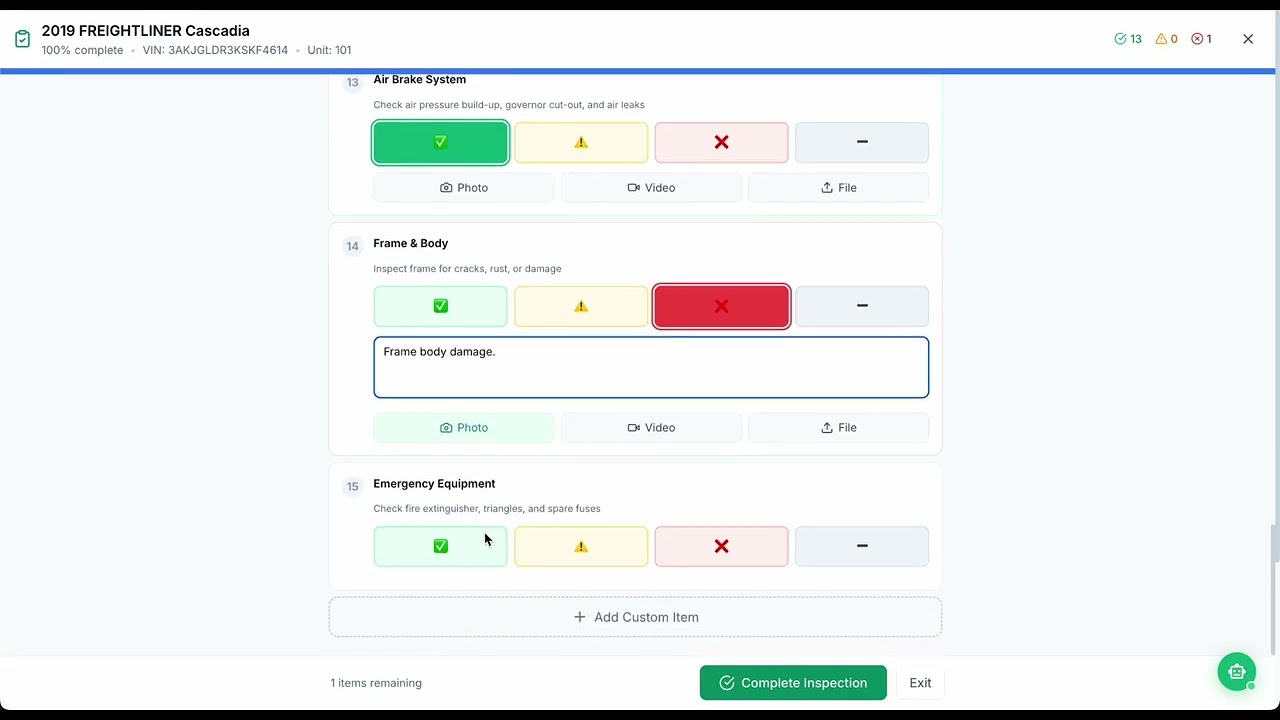Mark Air Brake System as failed
Viewport: 1280px width, 720px height.
pyautogui.click(x=721, y=142)
